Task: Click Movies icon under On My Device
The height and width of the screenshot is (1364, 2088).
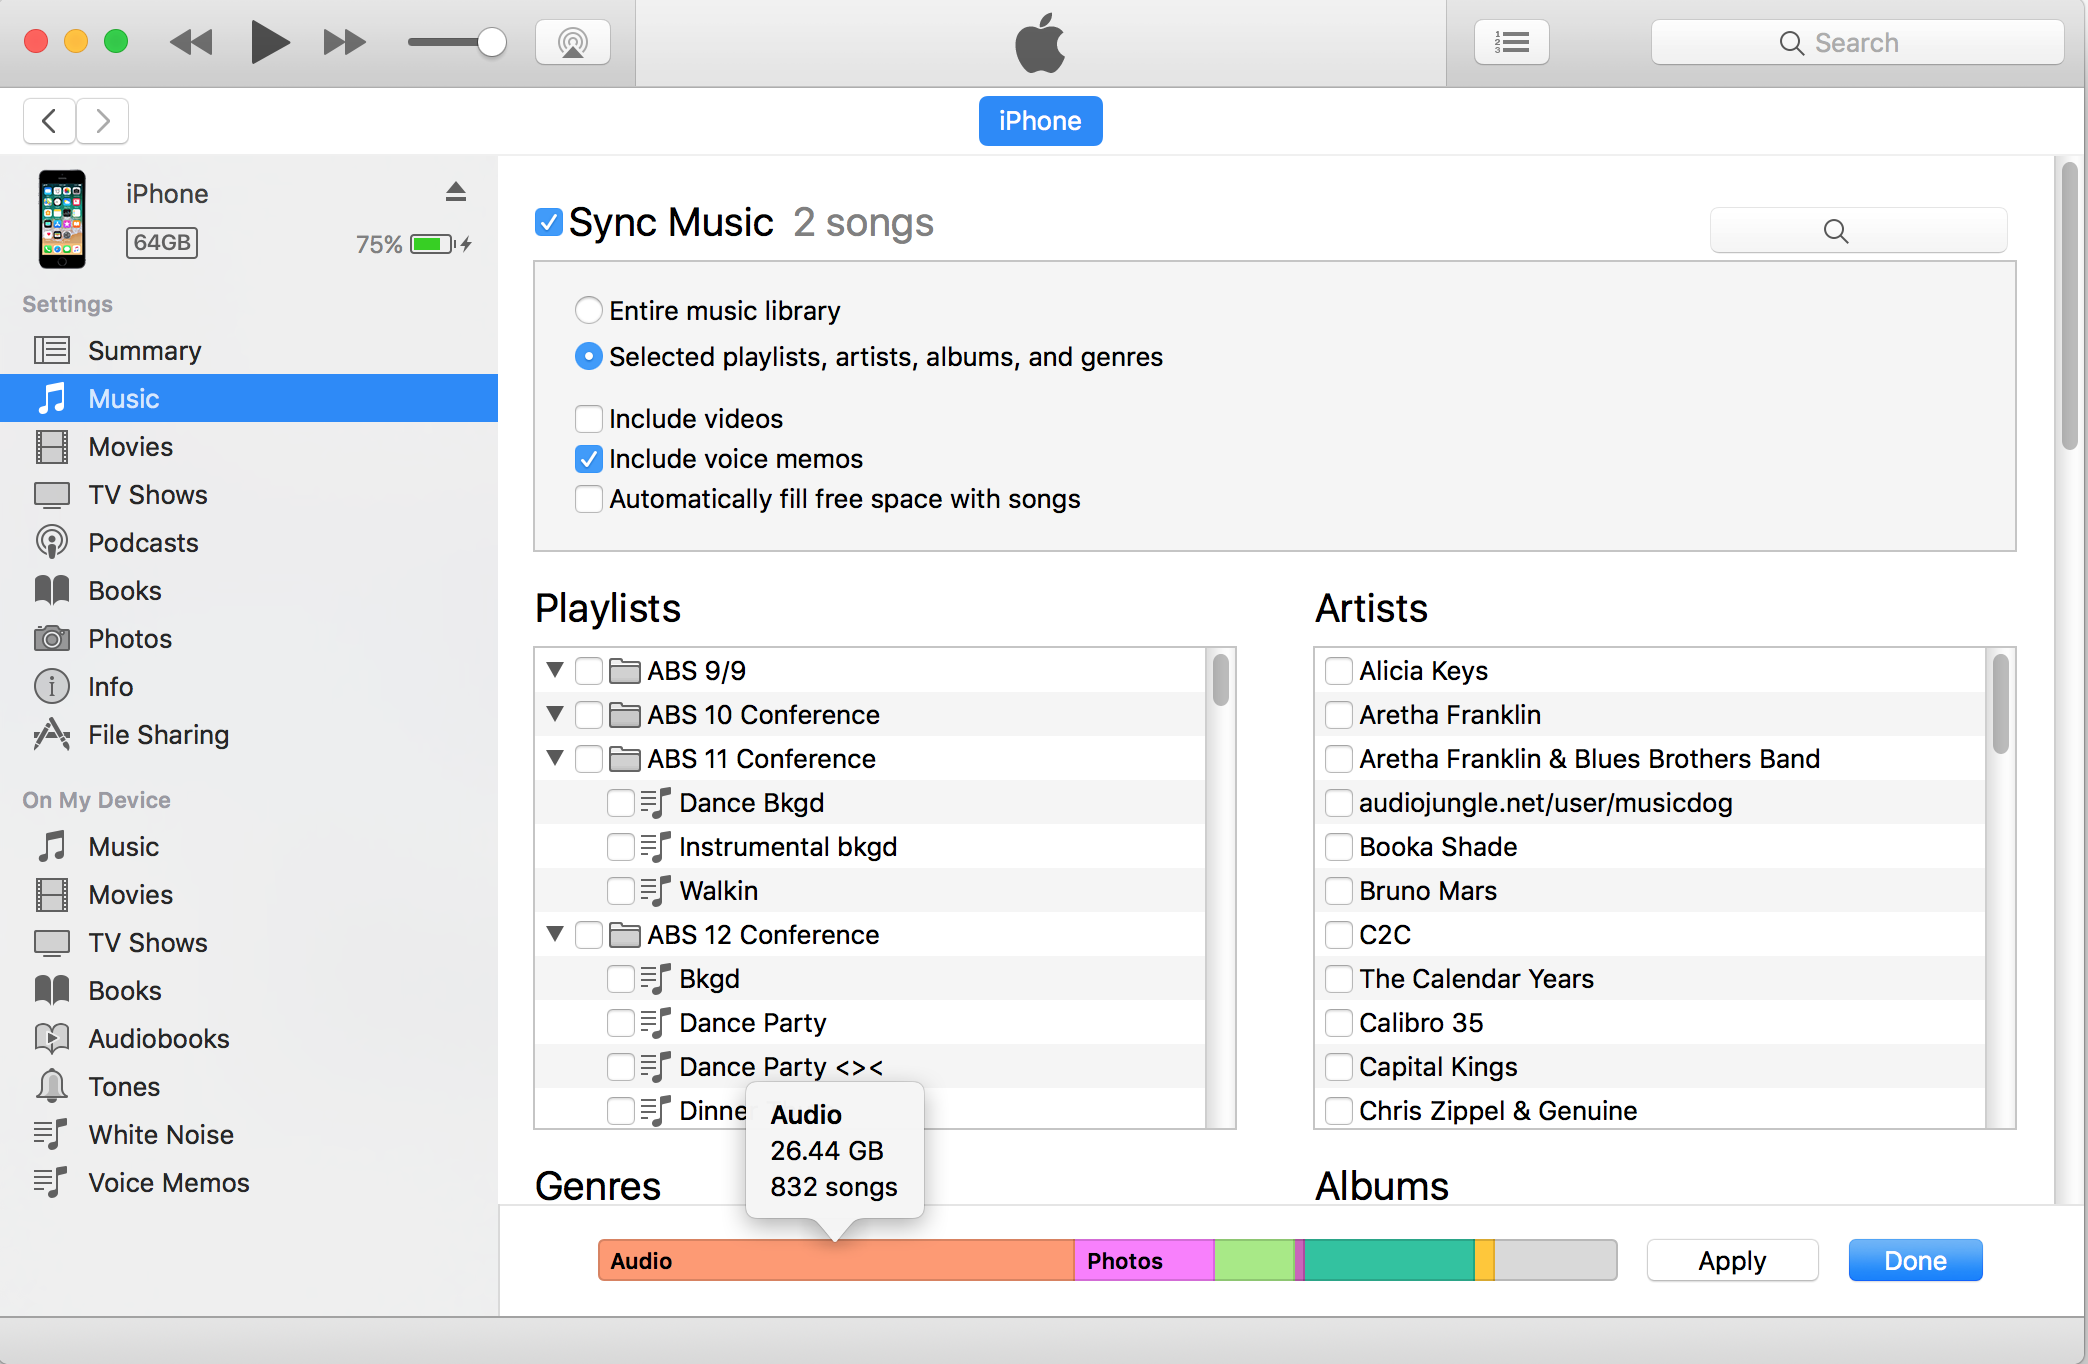Action: pyautogui.click(x=52, y=894)
